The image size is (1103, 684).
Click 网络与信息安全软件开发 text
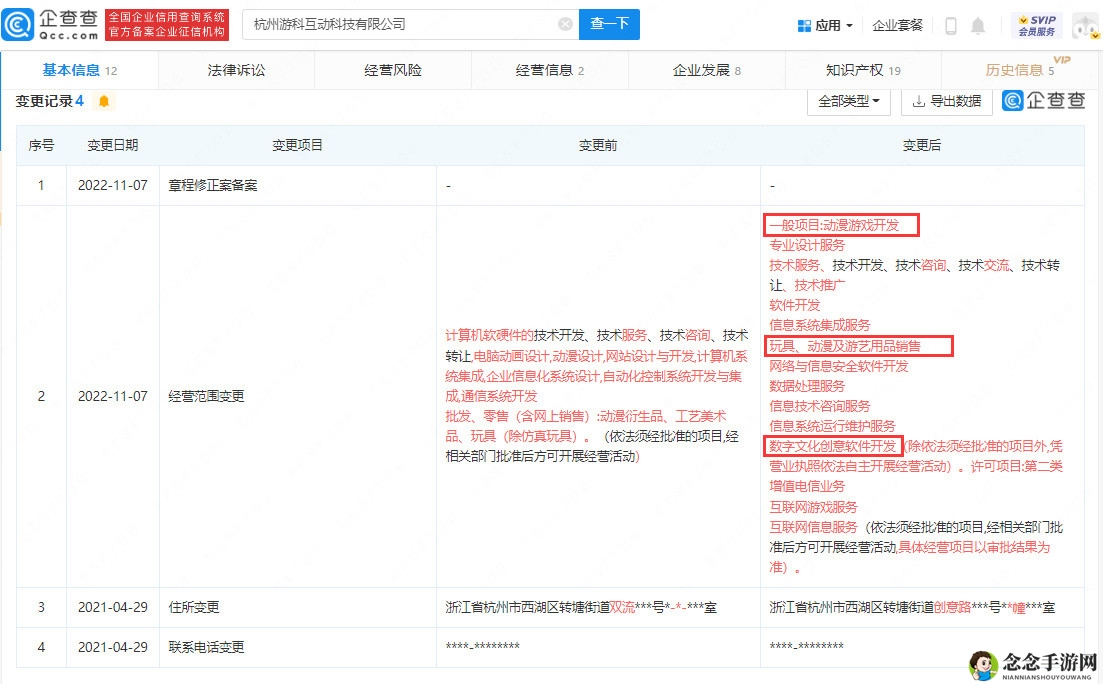[x=839, y=367]
